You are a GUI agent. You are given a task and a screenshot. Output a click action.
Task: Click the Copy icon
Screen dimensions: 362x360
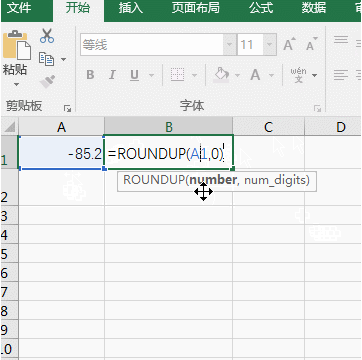pos(46,59)
